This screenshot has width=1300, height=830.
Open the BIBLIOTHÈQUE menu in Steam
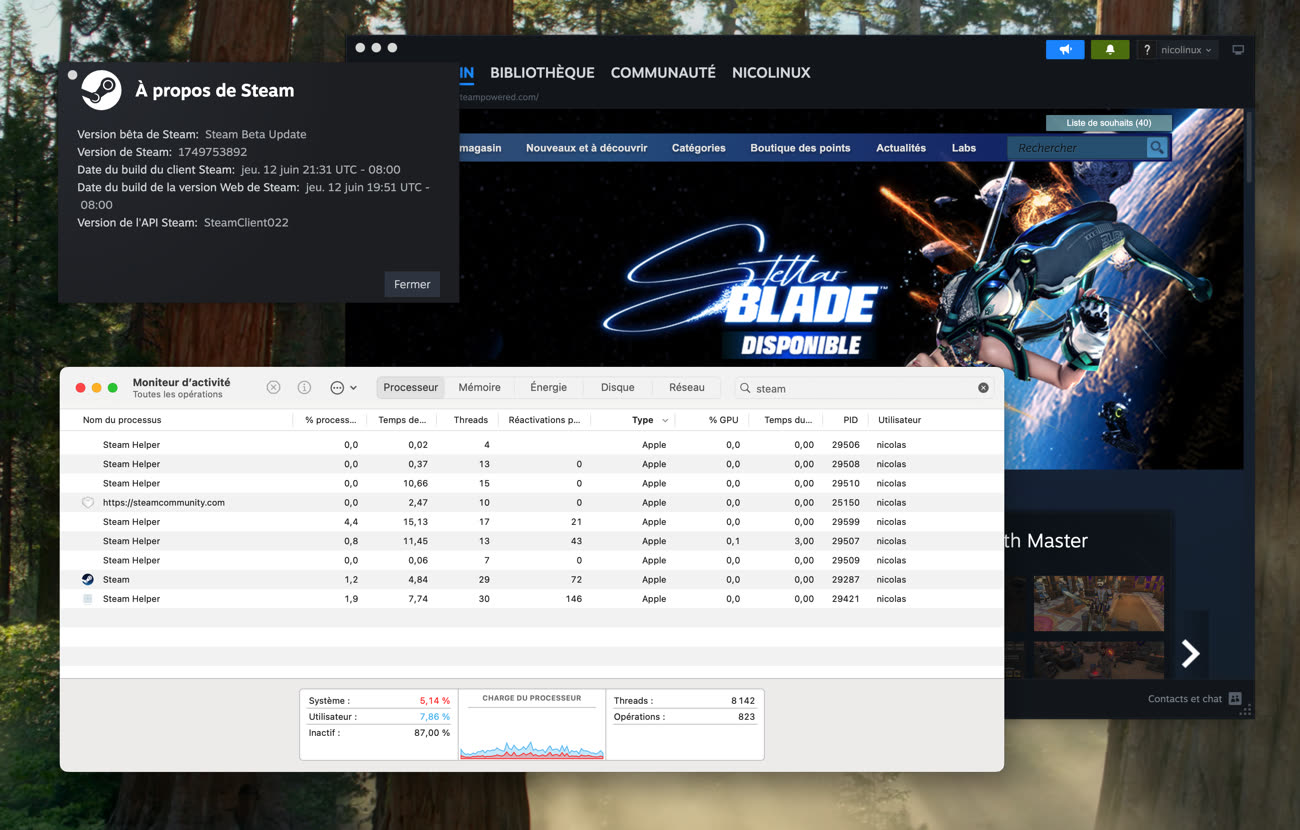[x=542, y=73]
